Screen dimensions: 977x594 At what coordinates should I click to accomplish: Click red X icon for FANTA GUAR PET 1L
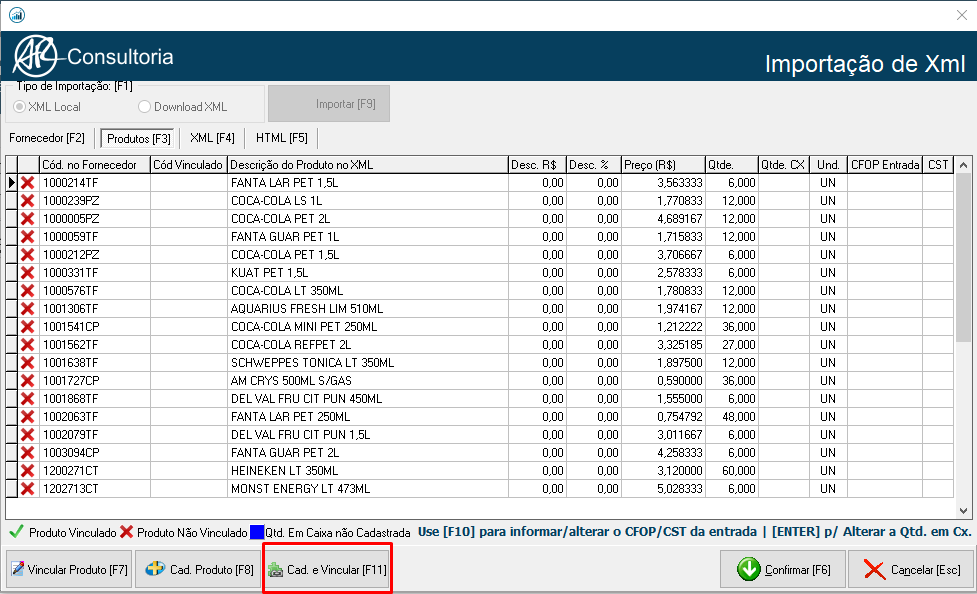click(27, 237)
